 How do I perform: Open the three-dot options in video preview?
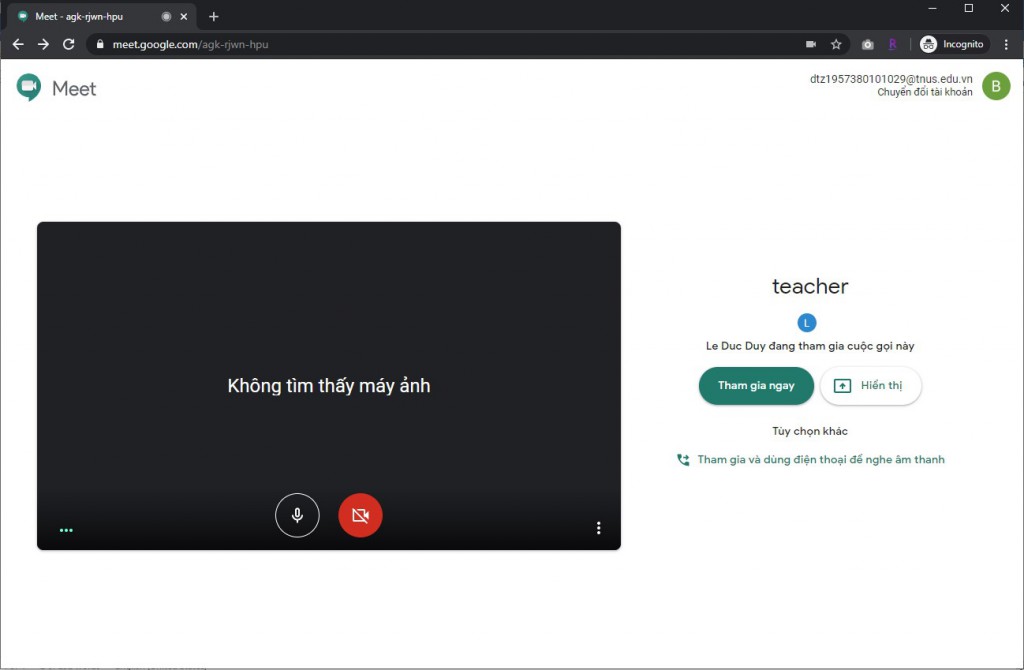[598, 528]
